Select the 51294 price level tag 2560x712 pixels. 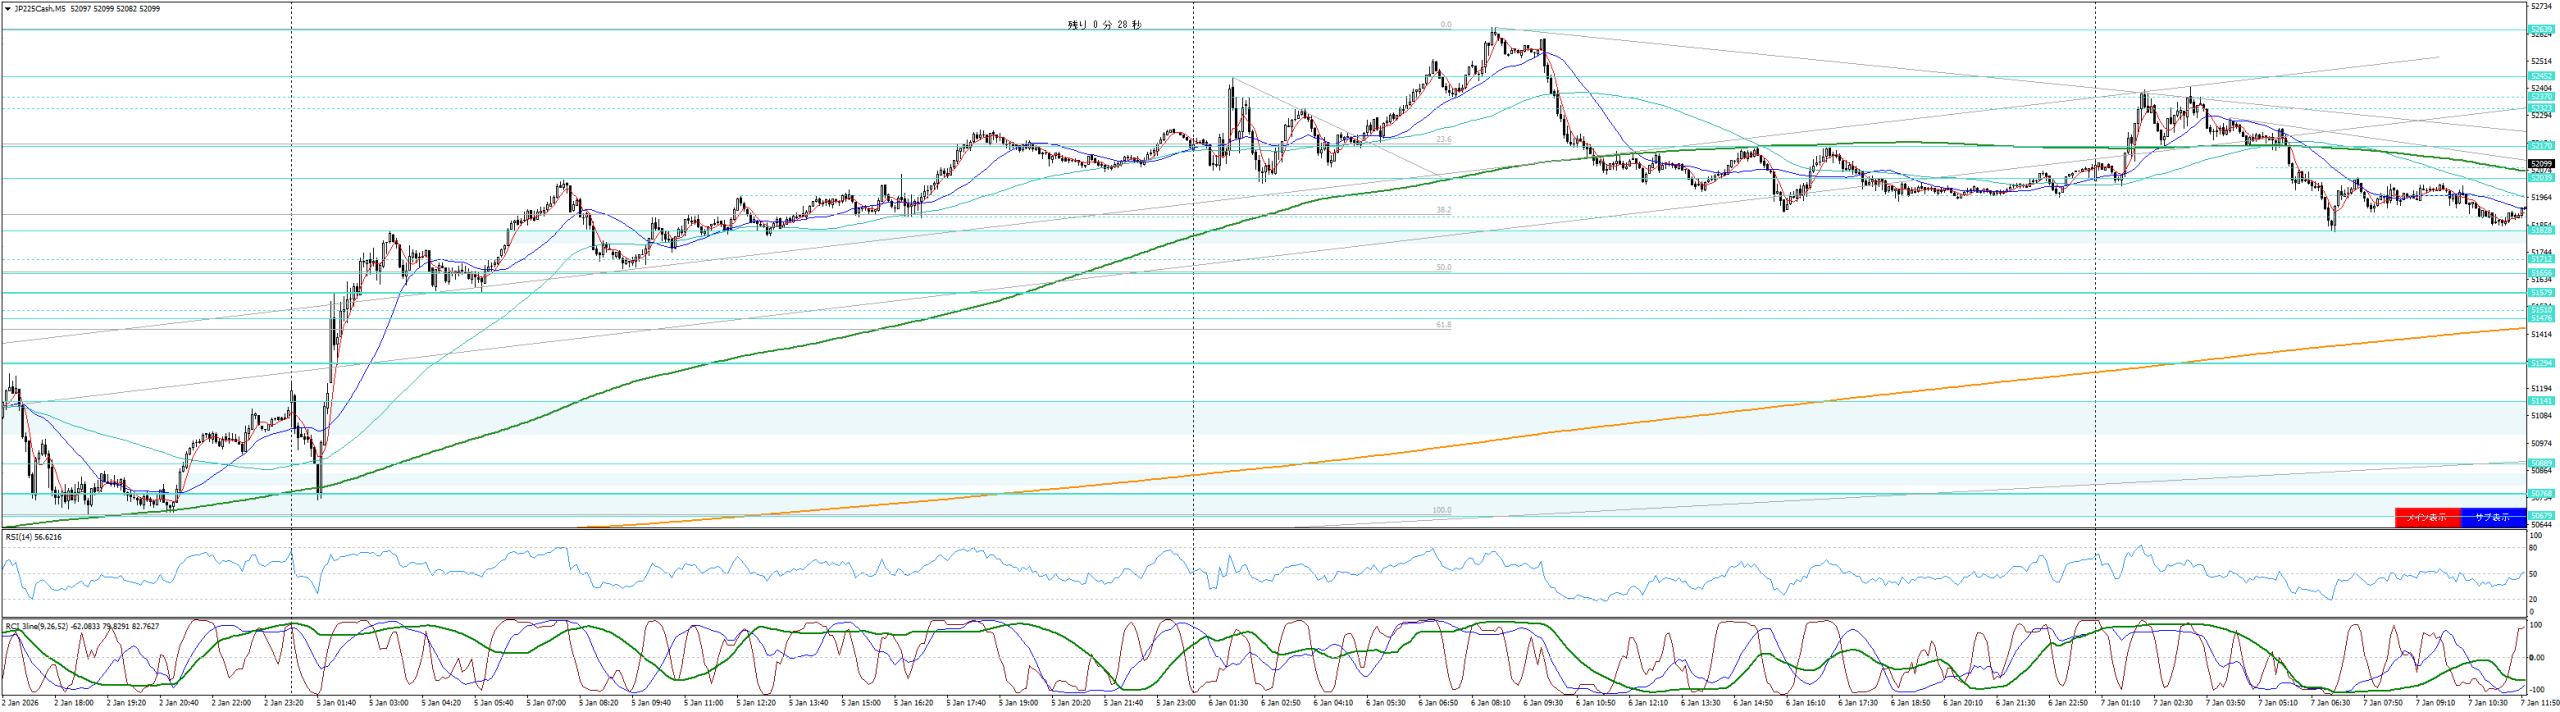point(2541,363)
